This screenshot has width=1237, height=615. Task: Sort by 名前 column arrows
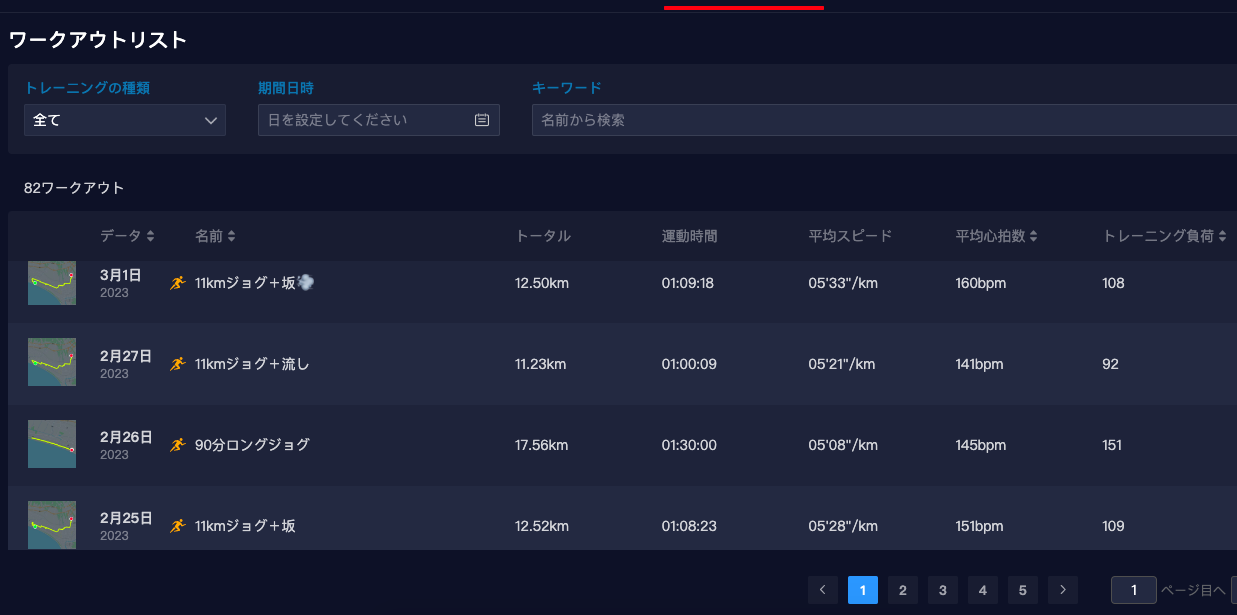231,237
